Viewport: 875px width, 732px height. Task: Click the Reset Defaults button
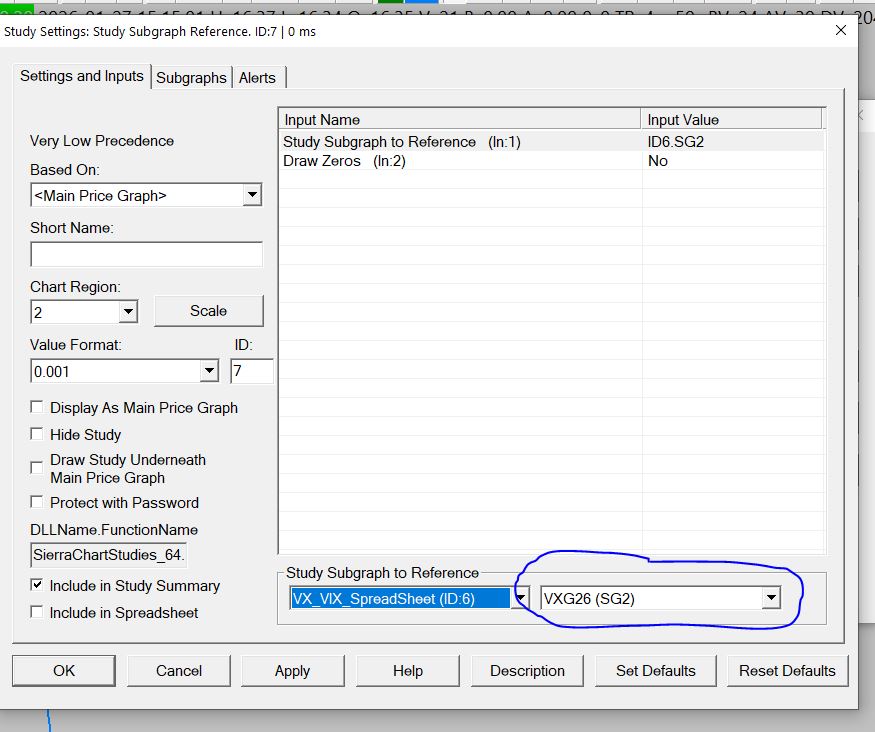(787, 671)
